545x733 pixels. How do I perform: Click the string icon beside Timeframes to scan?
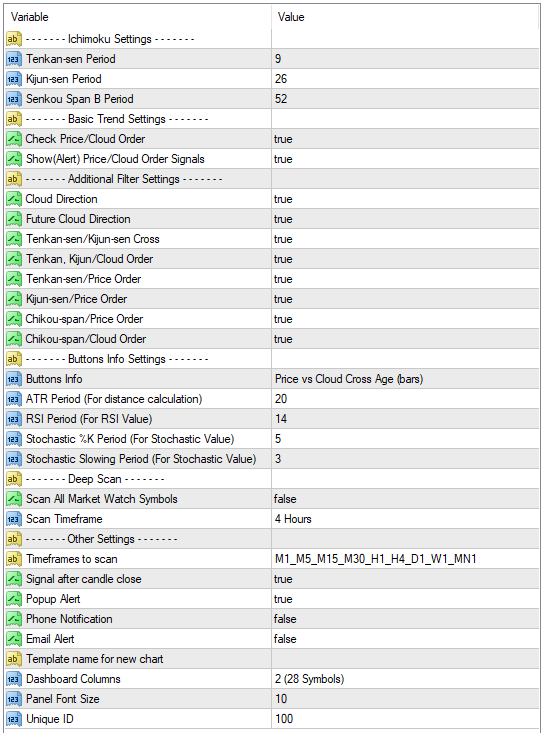14,559
